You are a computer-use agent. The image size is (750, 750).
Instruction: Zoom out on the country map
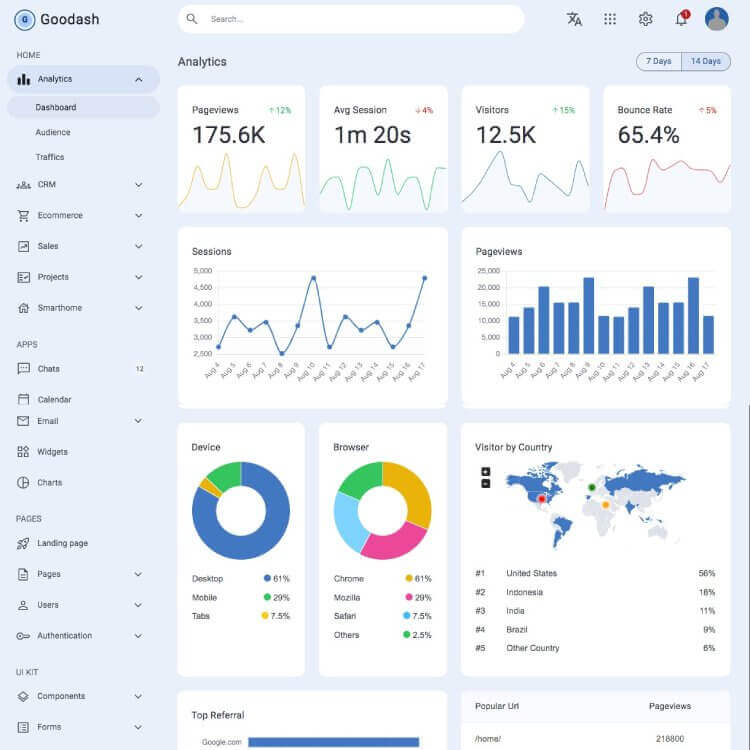tap(485, 484)
